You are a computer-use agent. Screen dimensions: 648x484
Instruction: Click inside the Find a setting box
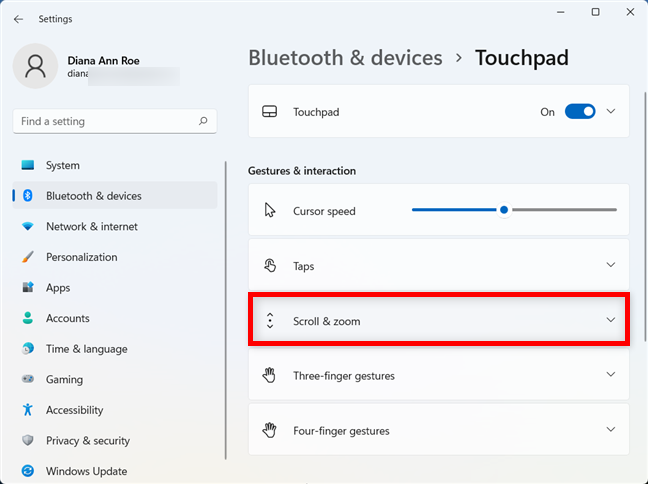point(115,121)
